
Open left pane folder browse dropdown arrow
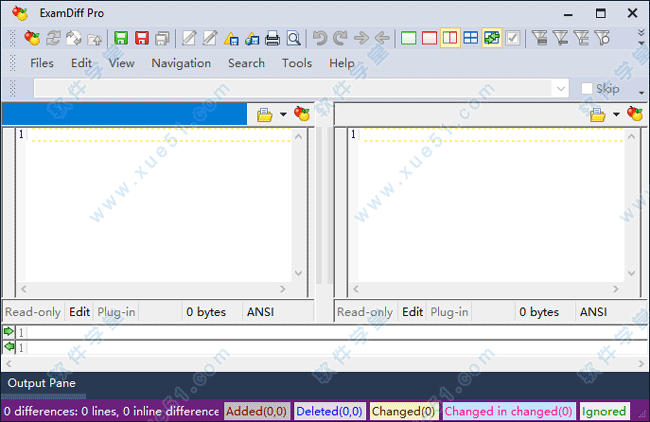click(x=283, y=115)
